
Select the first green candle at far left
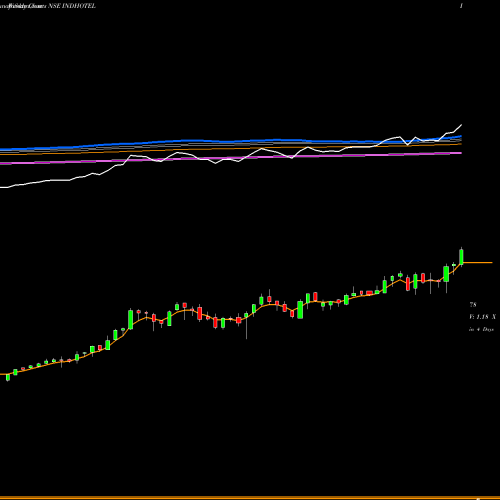point(8,377)
